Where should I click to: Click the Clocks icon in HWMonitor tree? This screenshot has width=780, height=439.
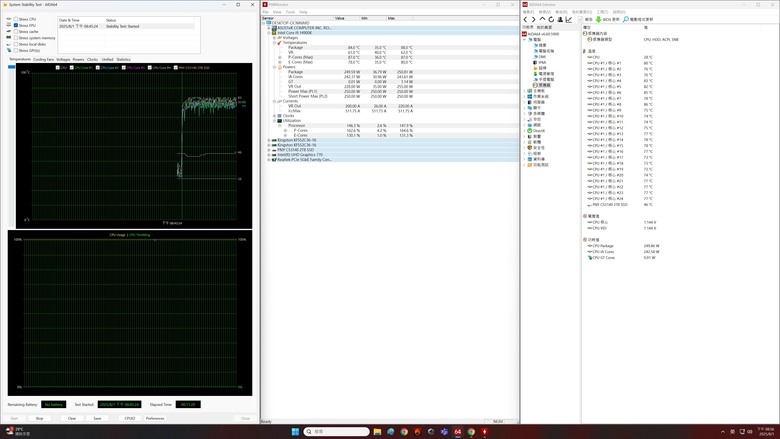[x=280, y=116]
